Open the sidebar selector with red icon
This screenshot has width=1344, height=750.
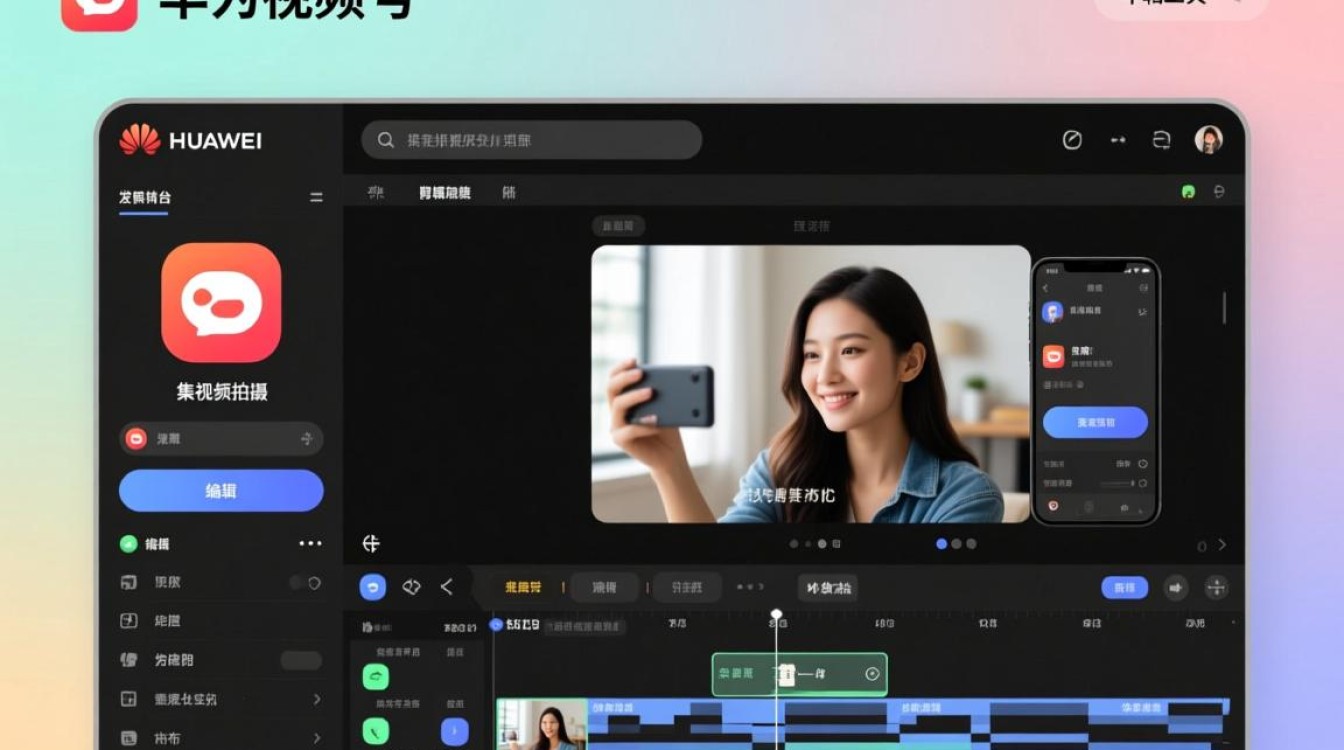pyautogui.click(x=221, y=438)
